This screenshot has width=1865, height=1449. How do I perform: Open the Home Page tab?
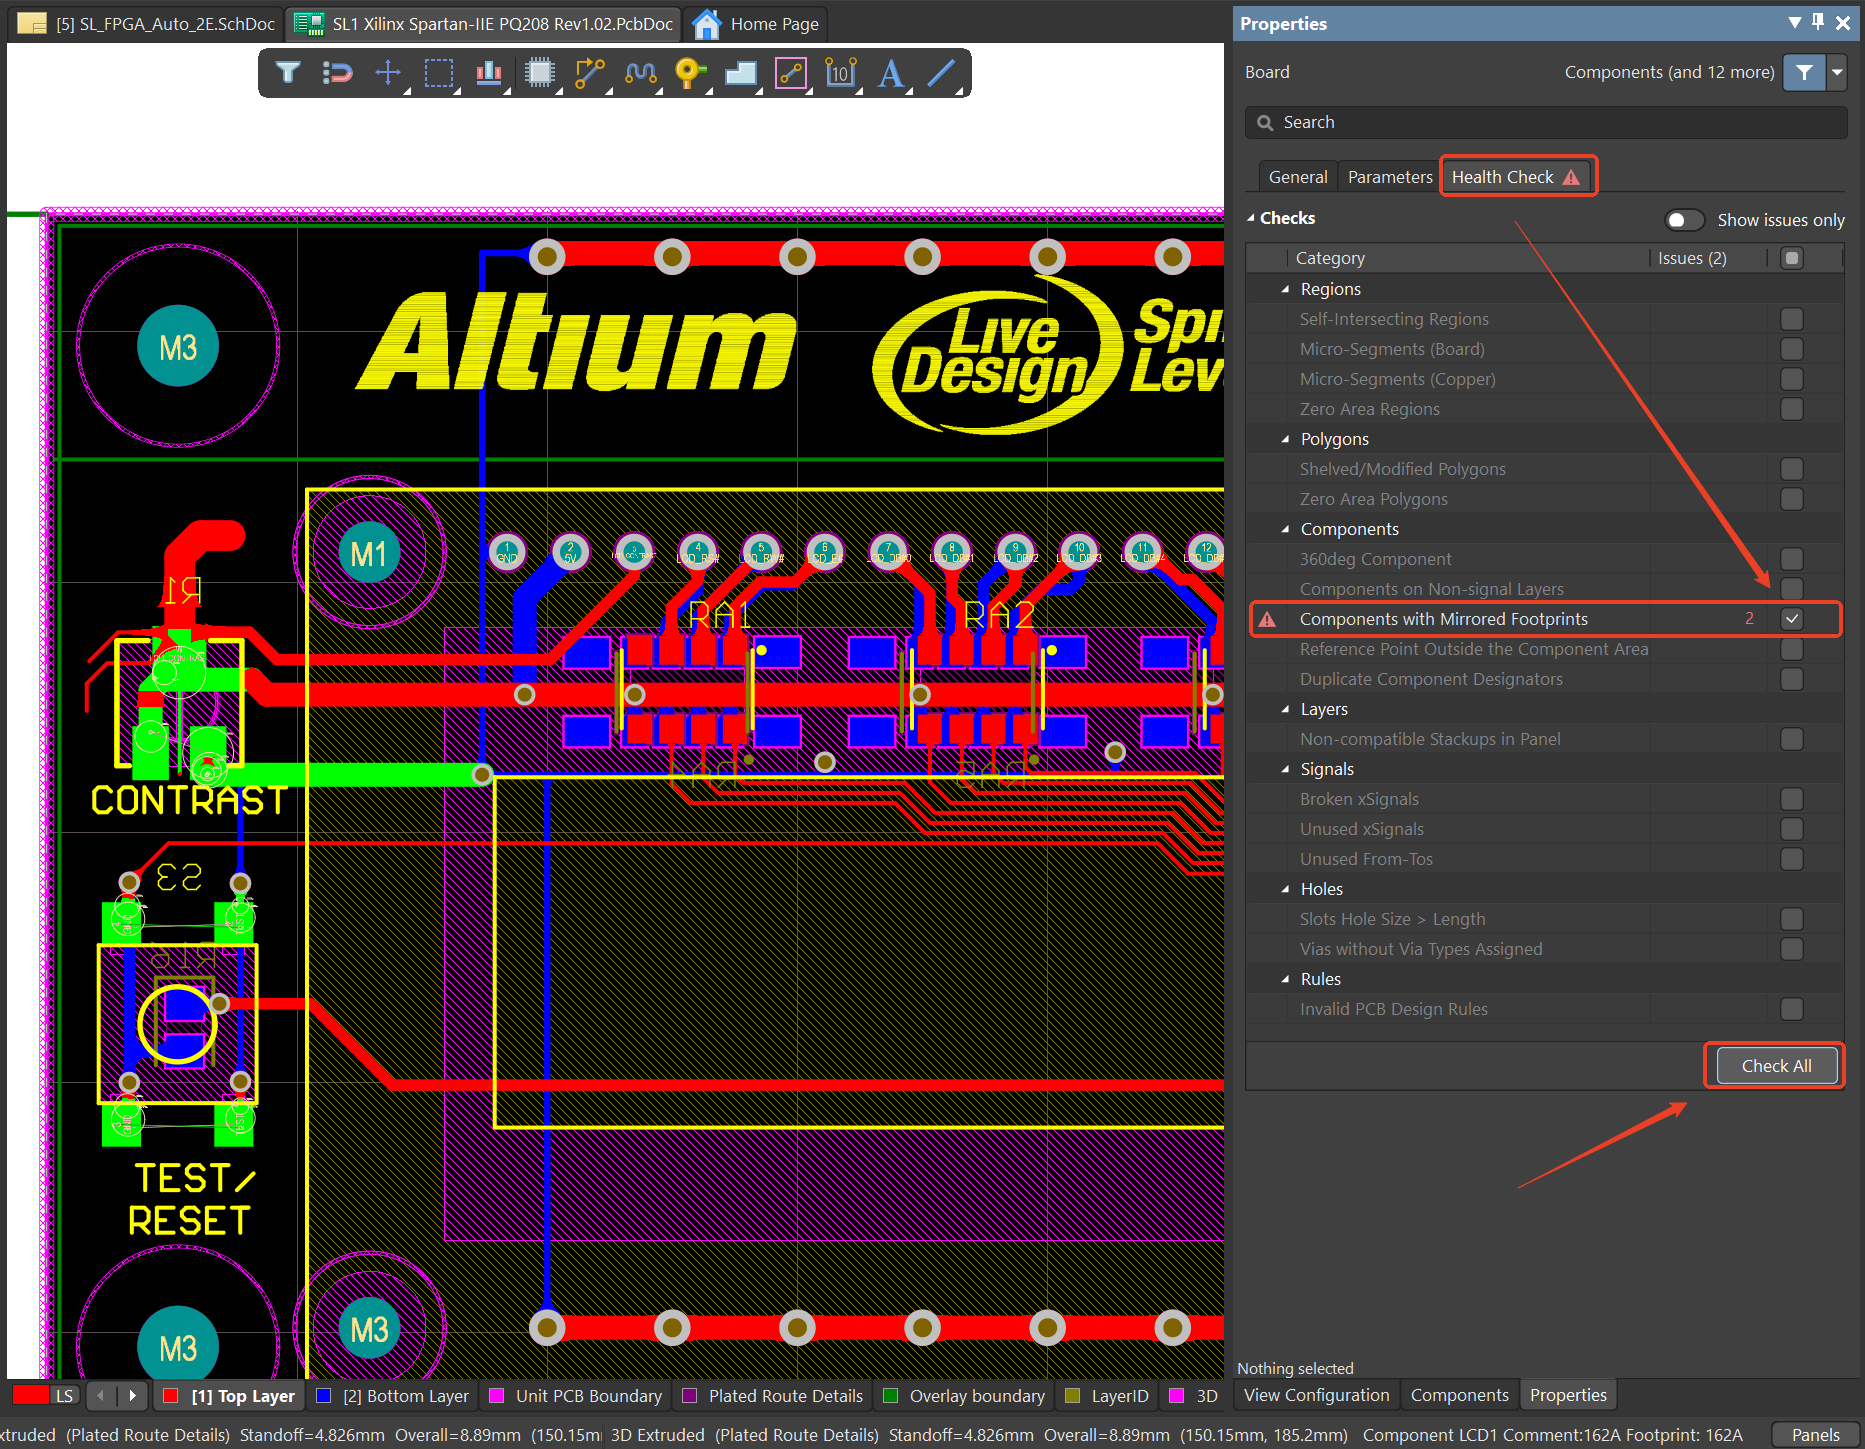click(x=755, y=24)
